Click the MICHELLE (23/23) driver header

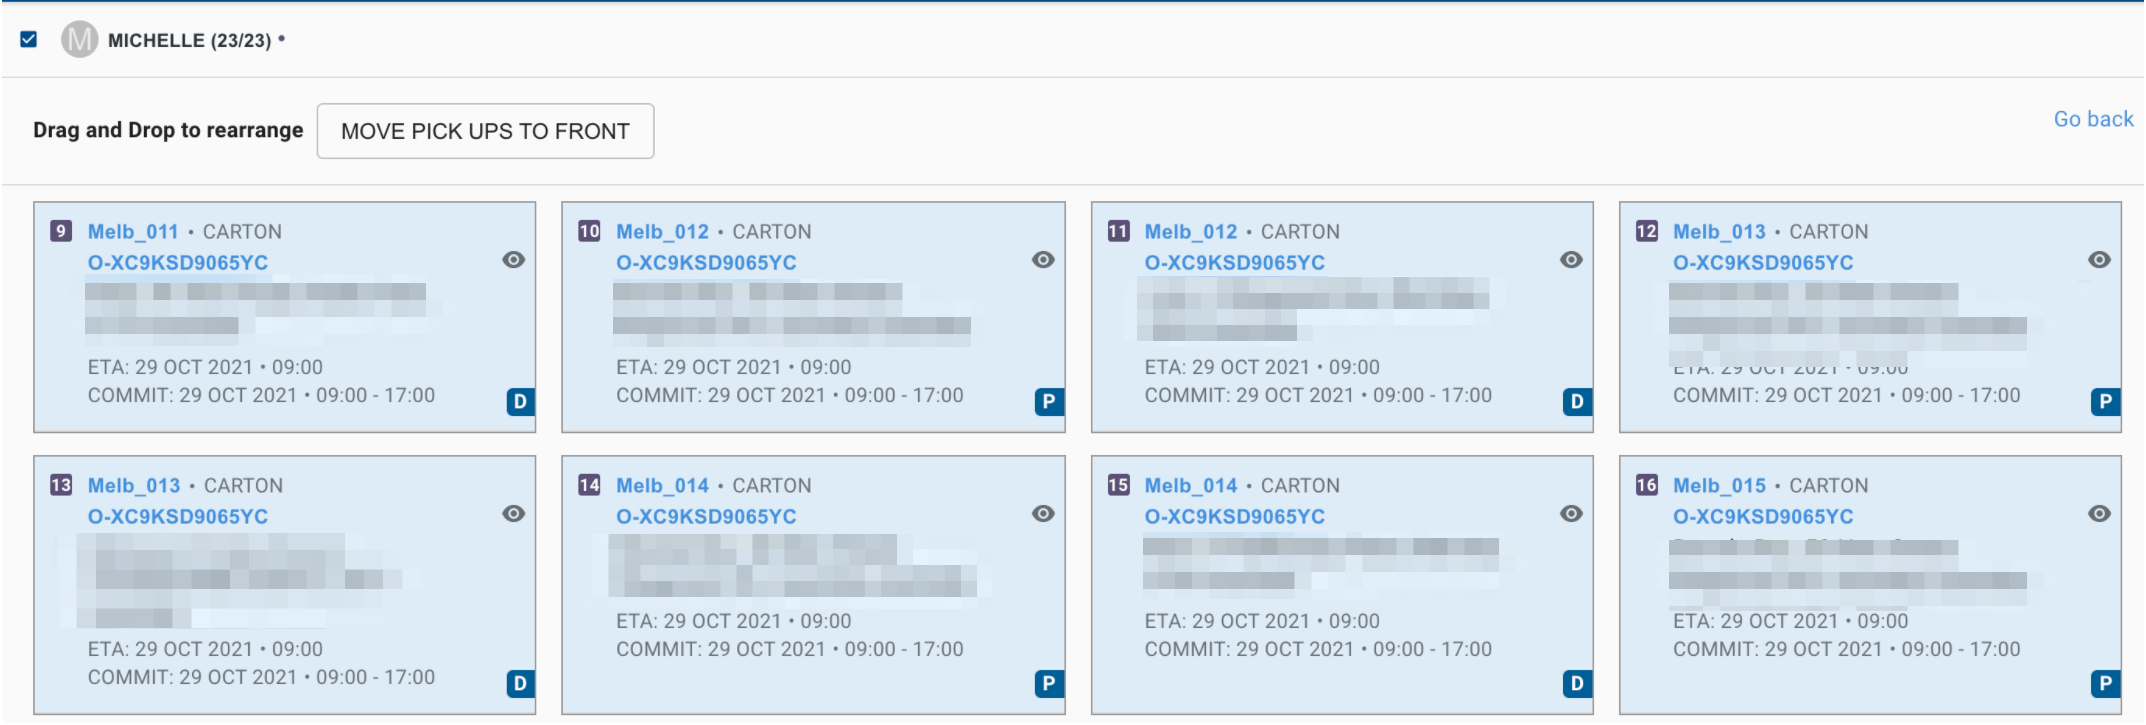point(189,41)
